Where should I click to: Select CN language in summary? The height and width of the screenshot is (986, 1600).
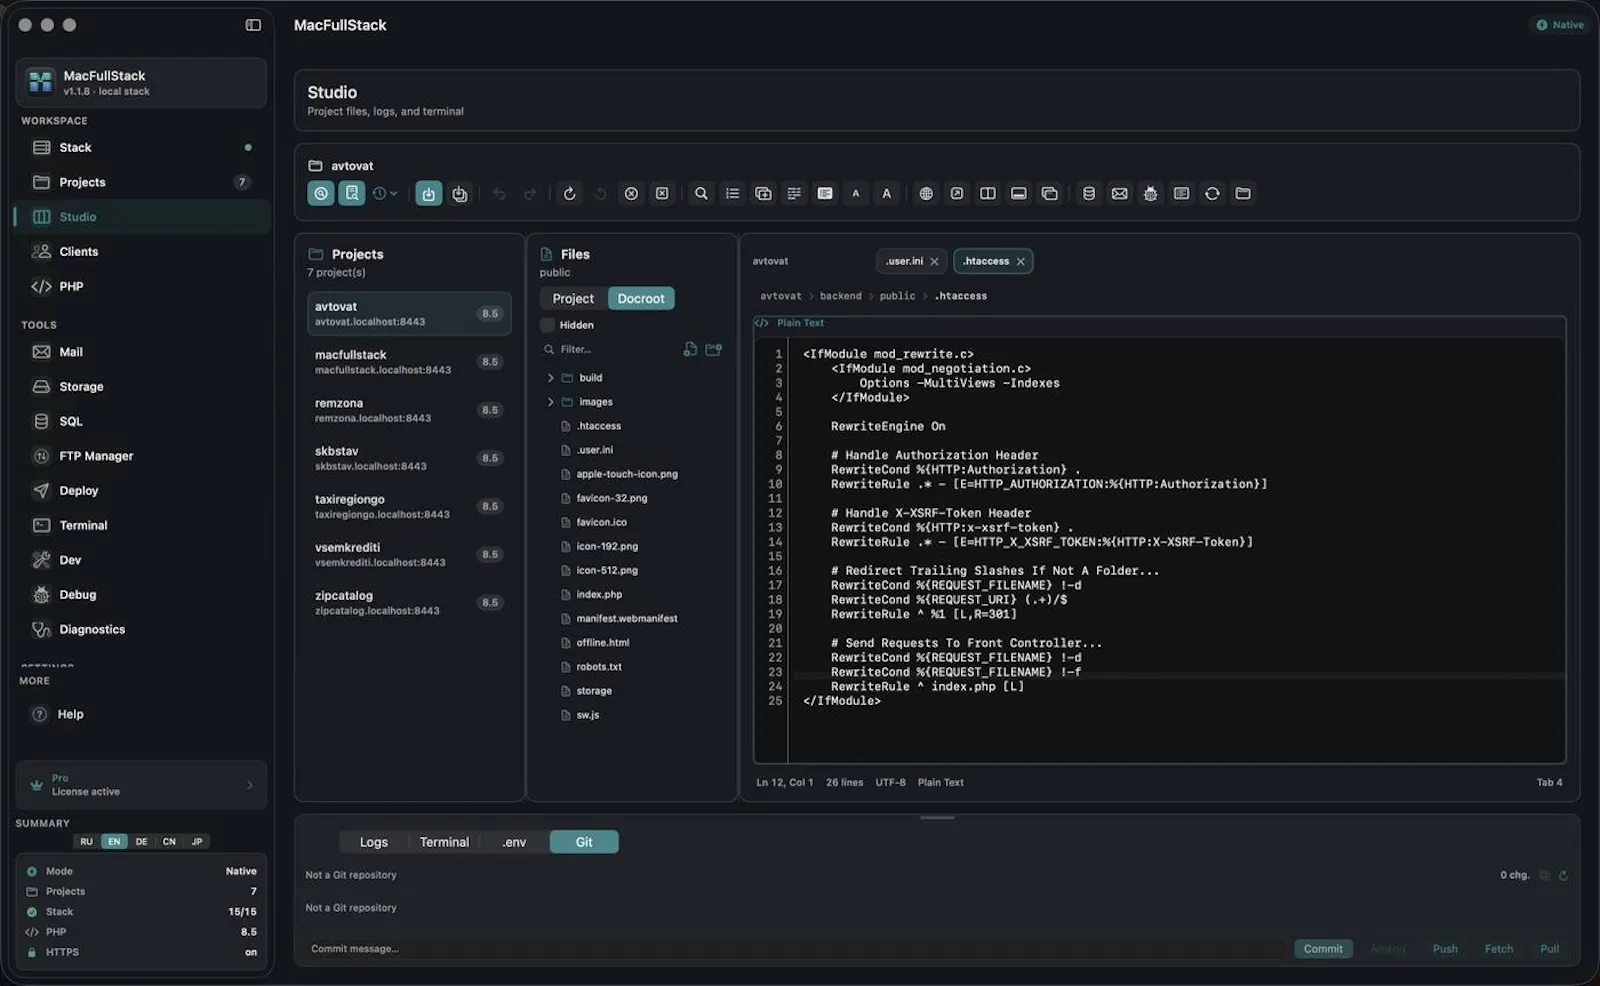pos(169,842)
